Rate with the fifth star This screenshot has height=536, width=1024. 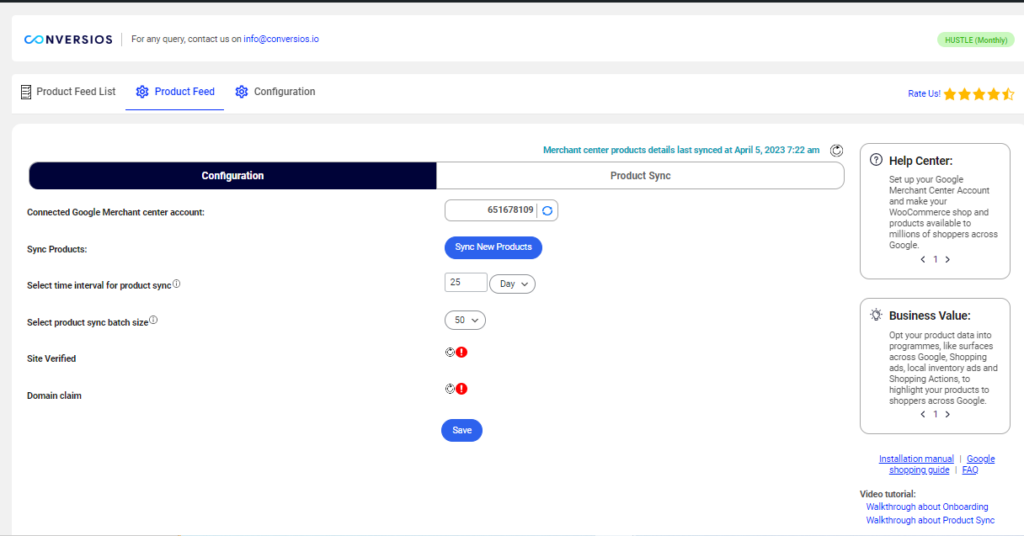click(x=1008, y=94)
